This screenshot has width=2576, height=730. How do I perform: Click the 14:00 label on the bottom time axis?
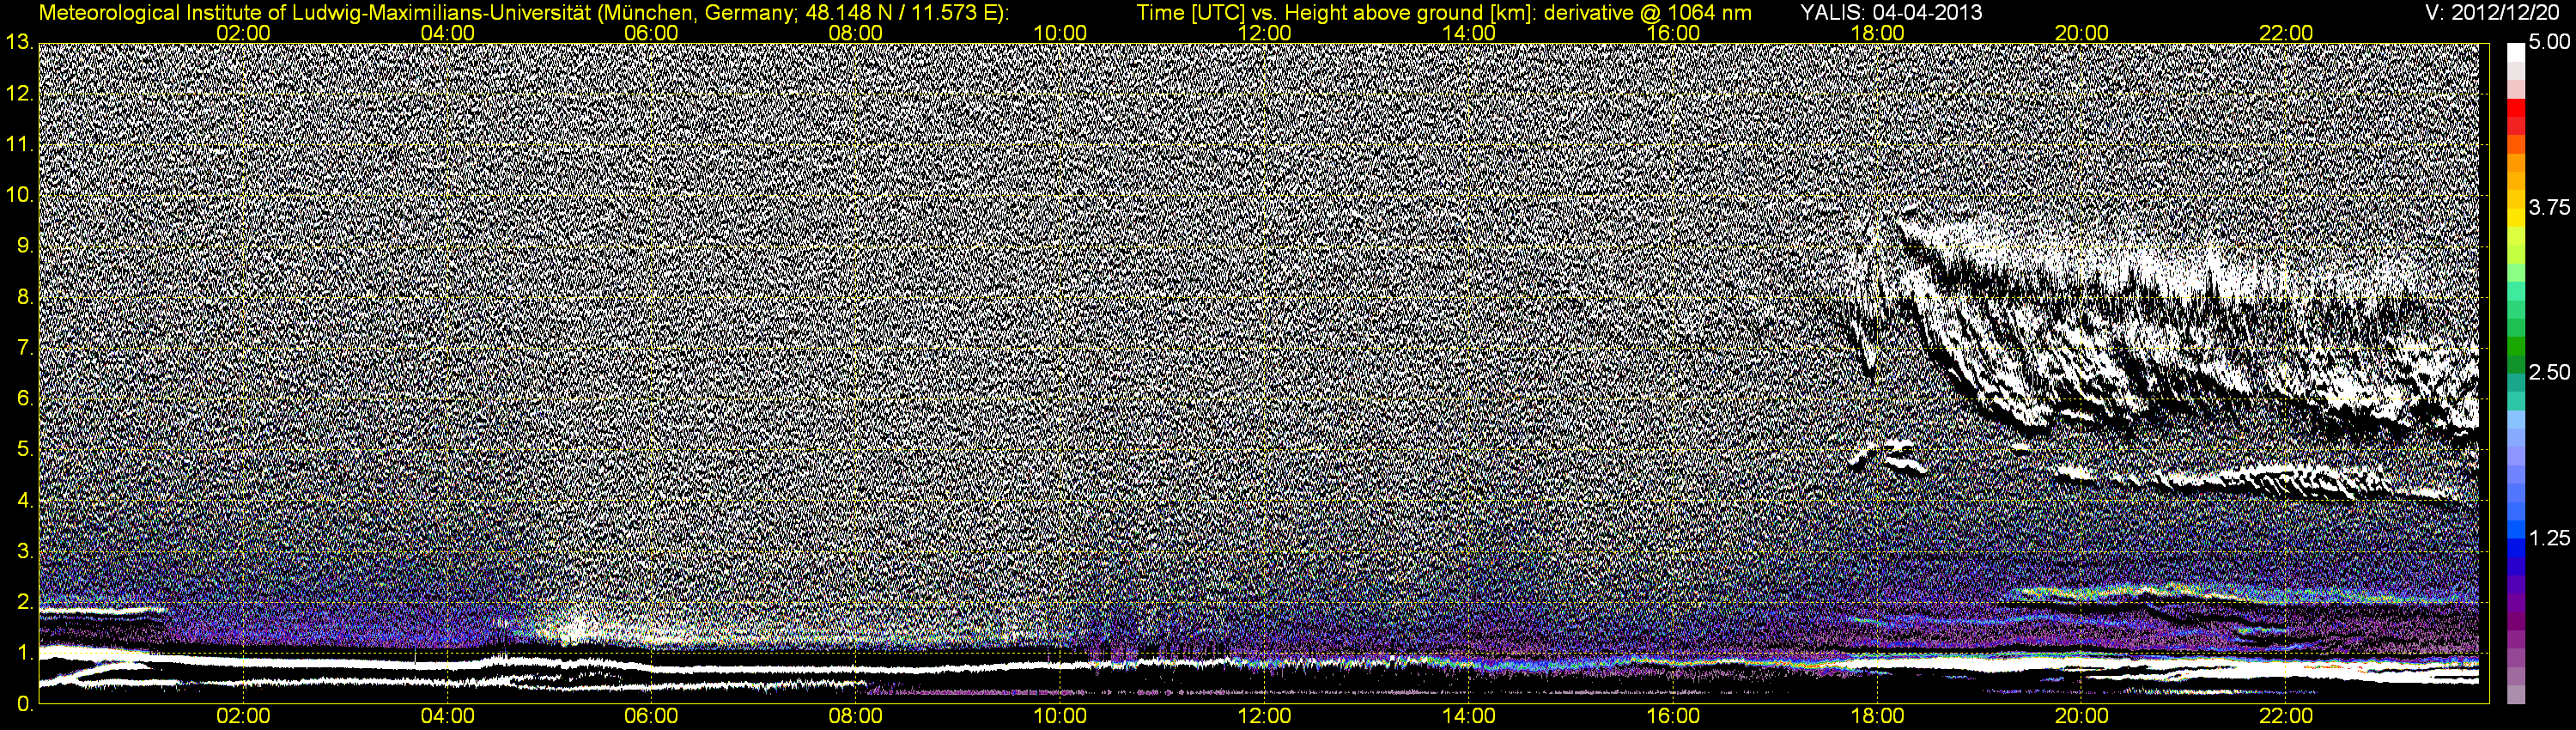pos(1469,717)
